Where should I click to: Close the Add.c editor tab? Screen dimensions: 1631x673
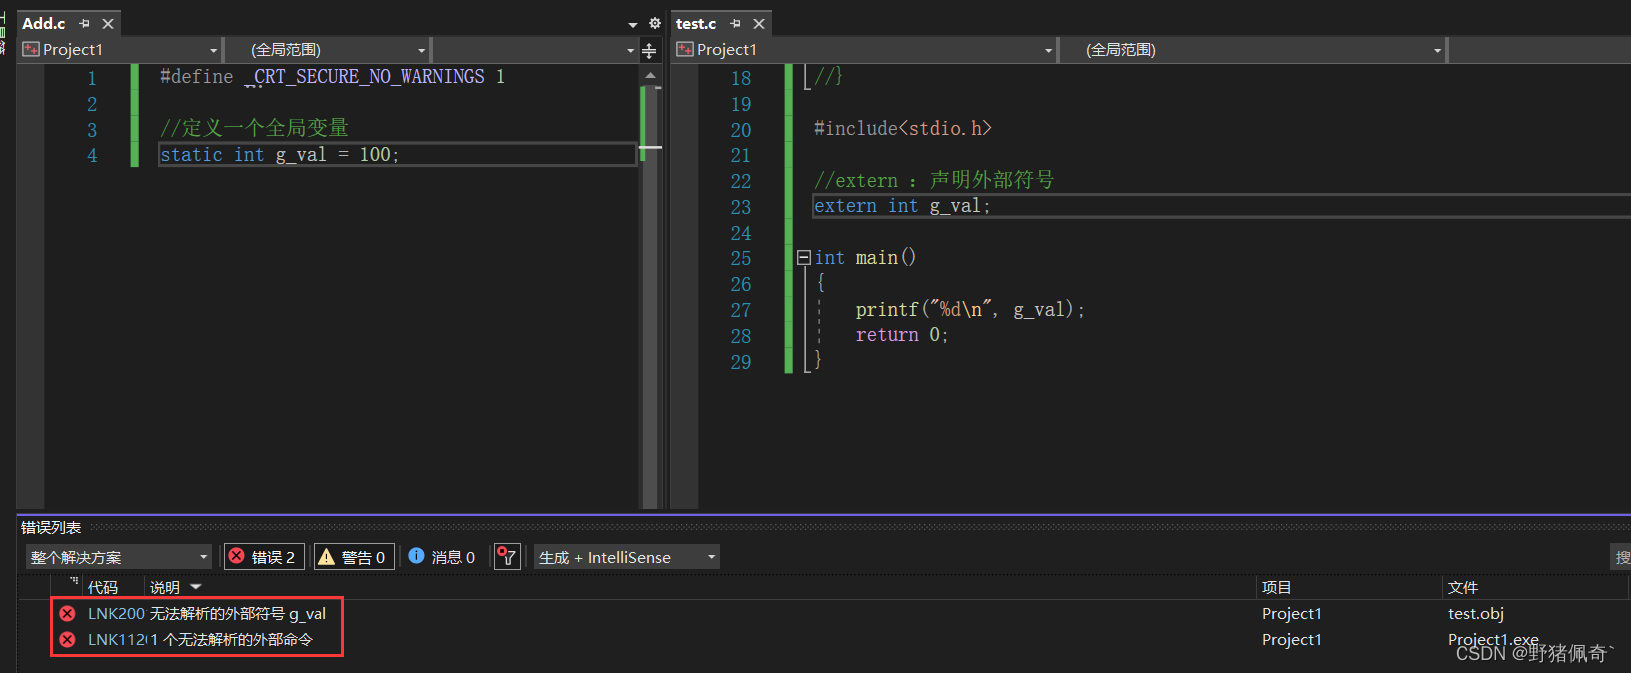coord(108,23)
